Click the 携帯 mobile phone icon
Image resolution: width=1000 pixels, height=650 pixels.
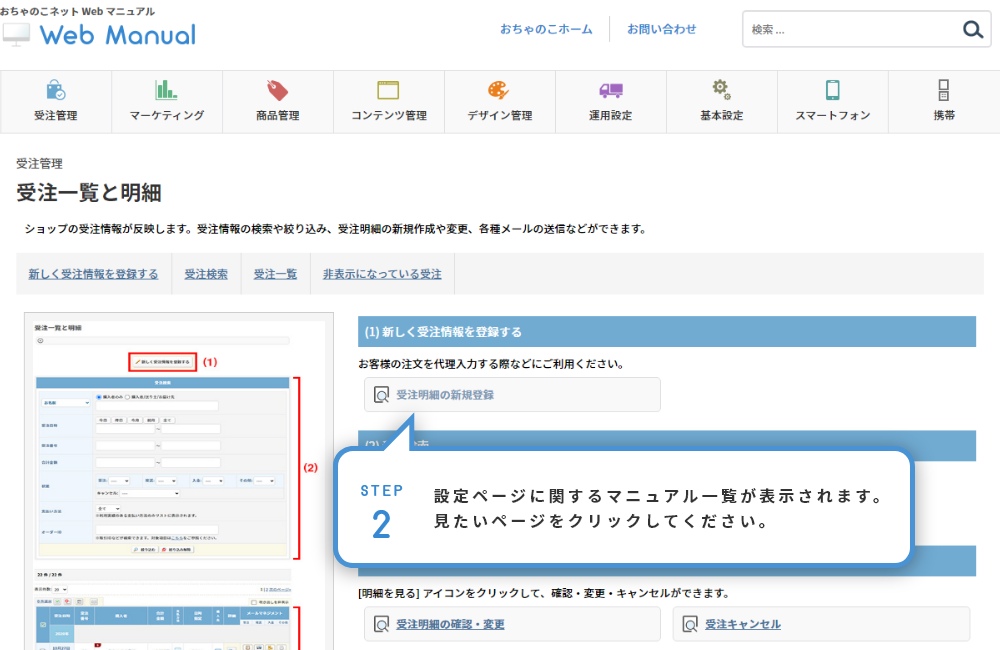coord(943,90)
